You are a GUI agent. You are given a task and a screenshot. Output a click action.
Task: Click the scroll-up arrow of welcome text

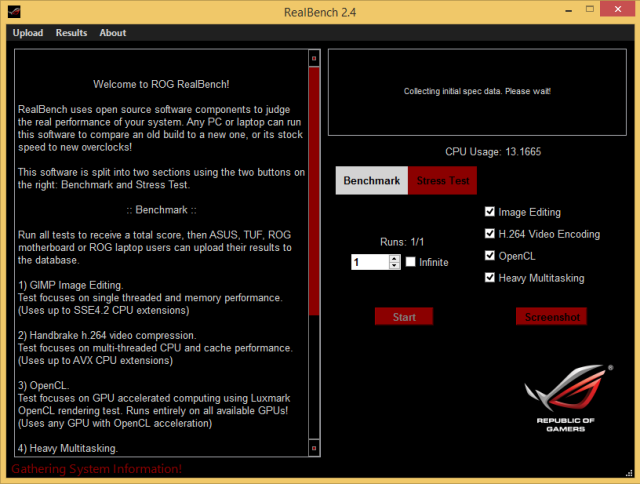click(x=314, y=58)
